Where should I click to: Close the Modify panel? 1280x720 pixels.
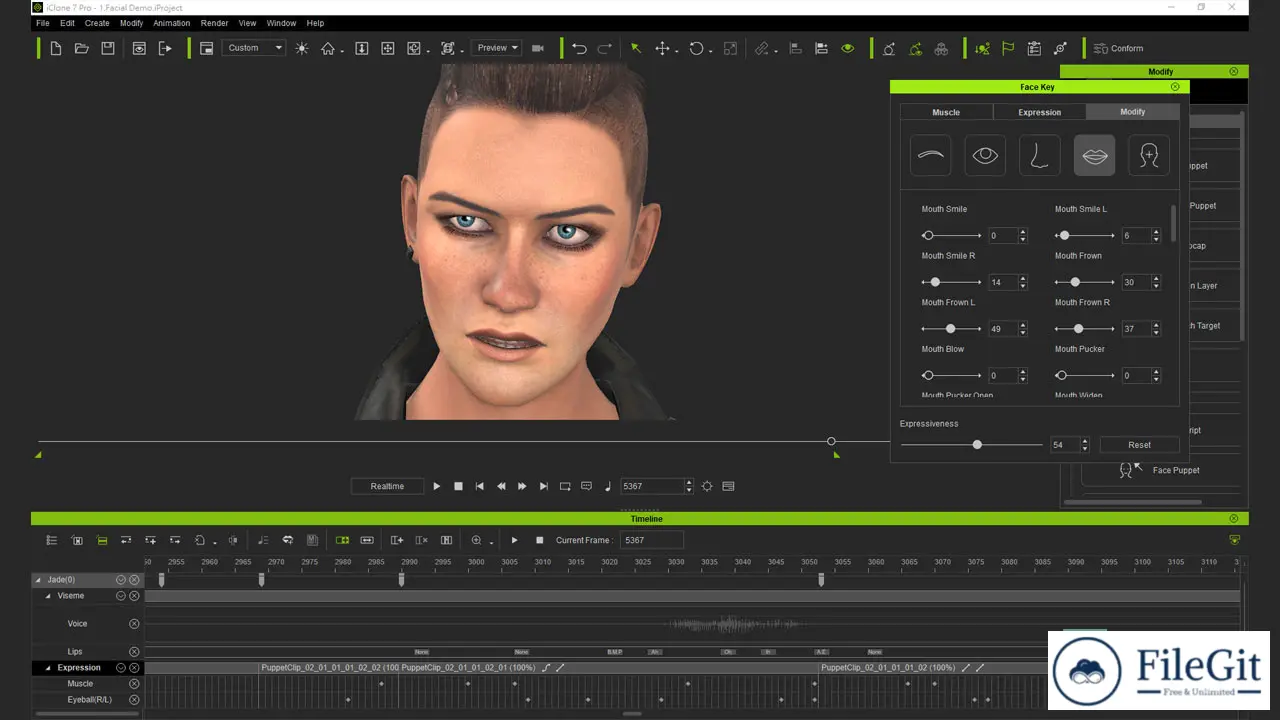(1233, 71)
